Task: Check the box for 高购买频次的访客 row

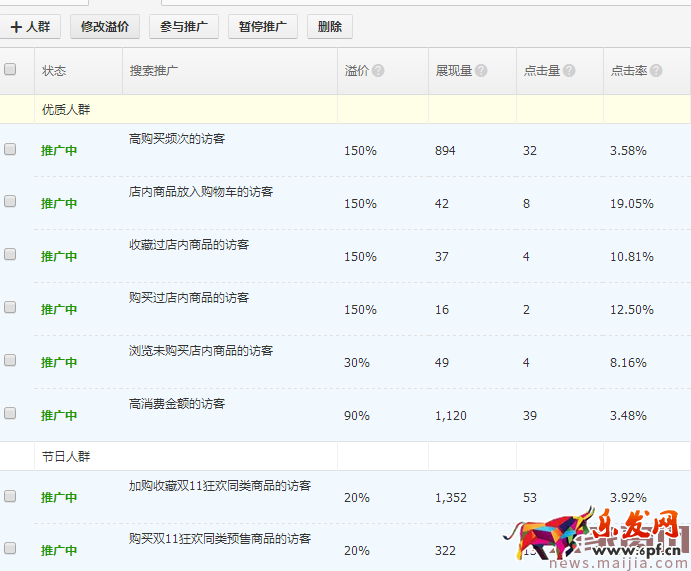Action: coord(10,149)
